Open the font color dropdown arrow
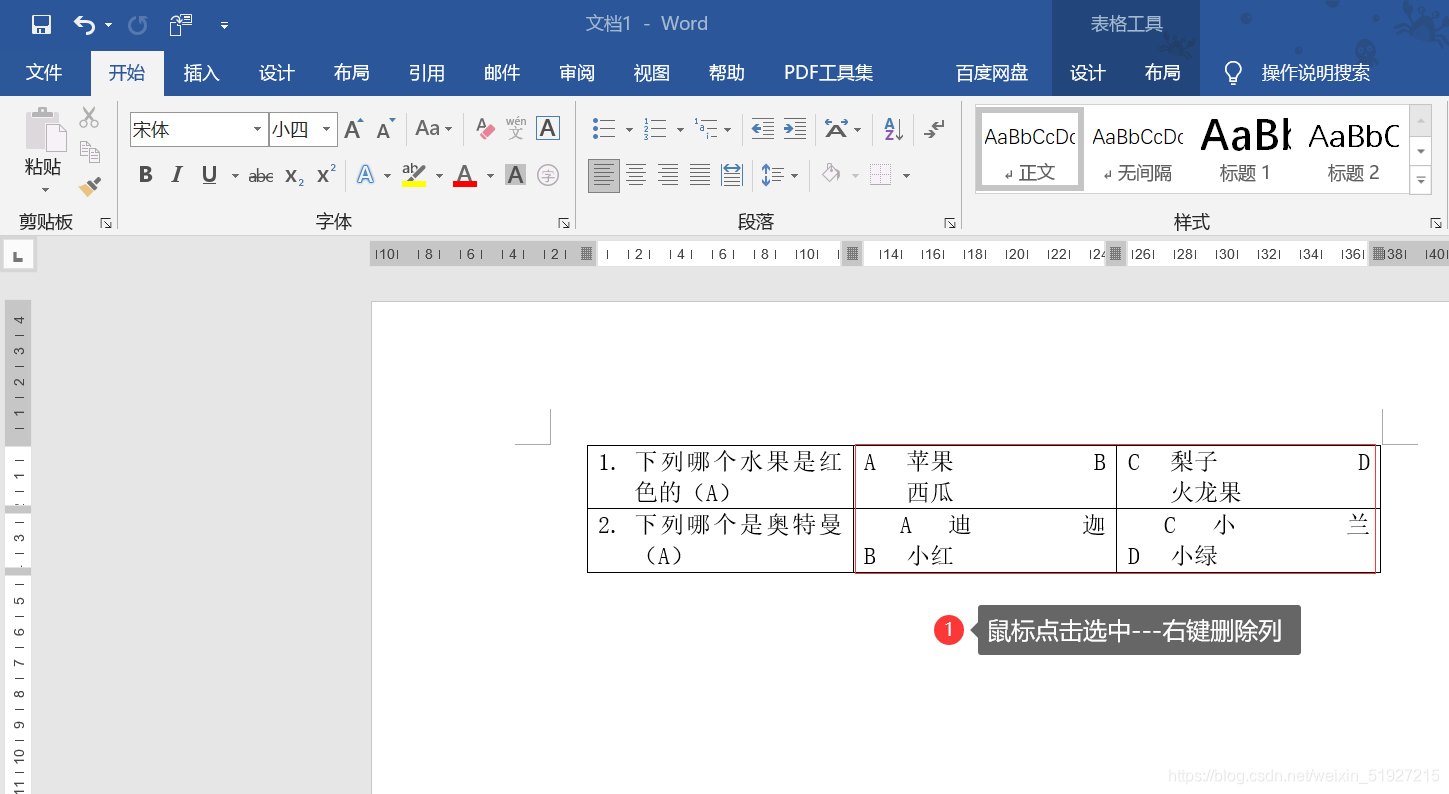Viewport: 1449px width, 794px height. coord(490,176)
